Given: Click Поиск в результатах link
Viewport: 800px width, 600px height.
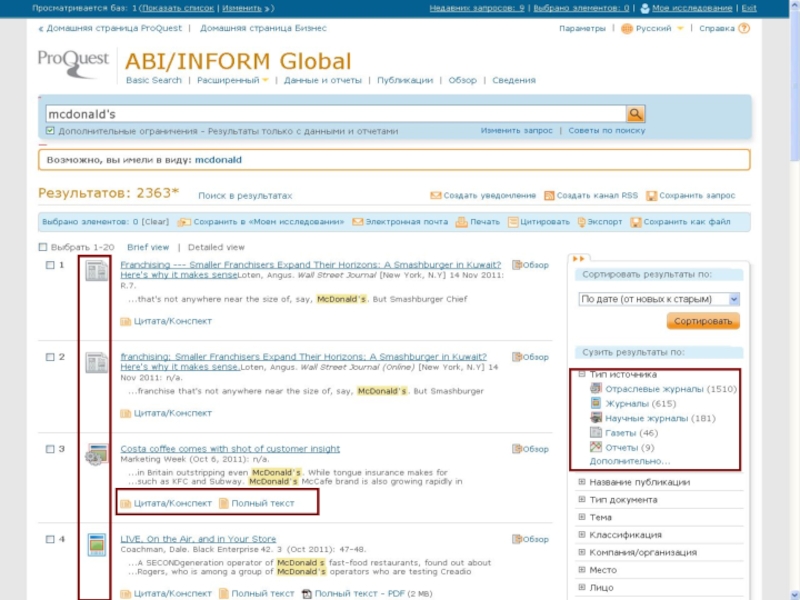Looking at the screenshot, I should point(245,195).
